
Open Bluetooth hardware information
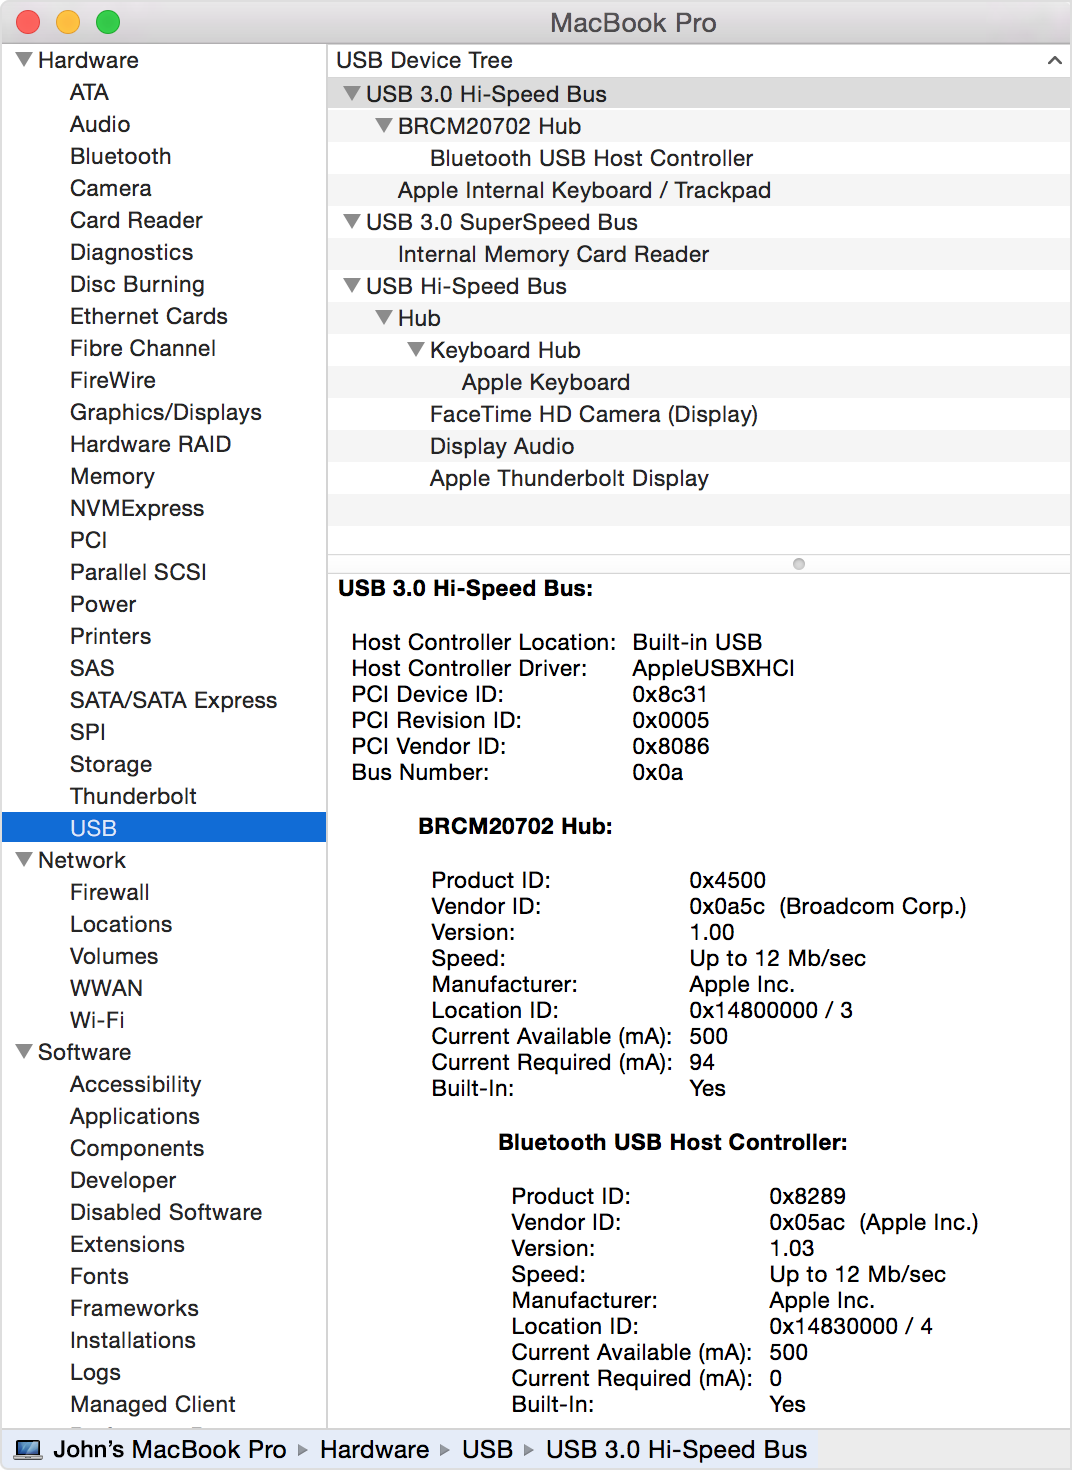pos(121,157)
